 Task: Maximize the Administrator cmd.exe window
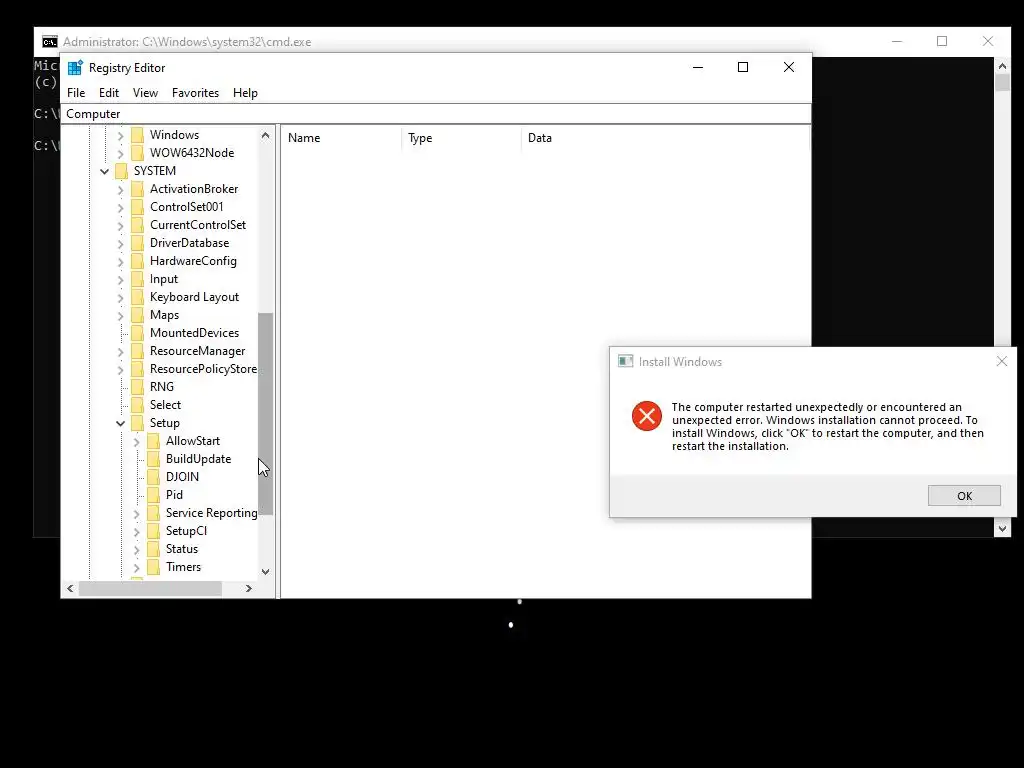tap(942, 41)
